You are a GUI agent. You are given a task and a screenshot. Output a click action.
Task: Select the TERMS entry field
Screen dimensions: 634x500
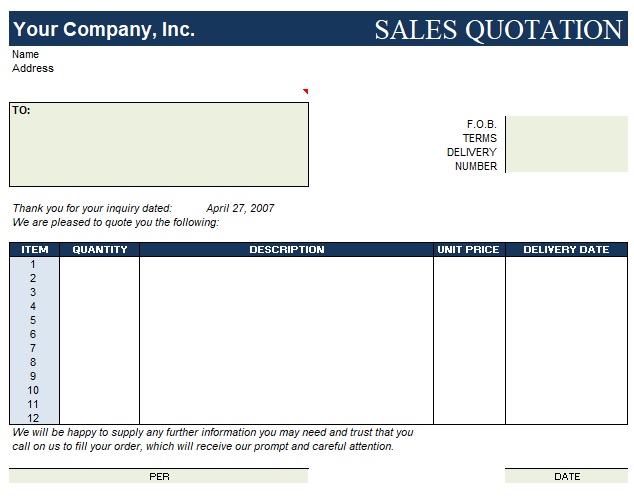click(566, 138)
